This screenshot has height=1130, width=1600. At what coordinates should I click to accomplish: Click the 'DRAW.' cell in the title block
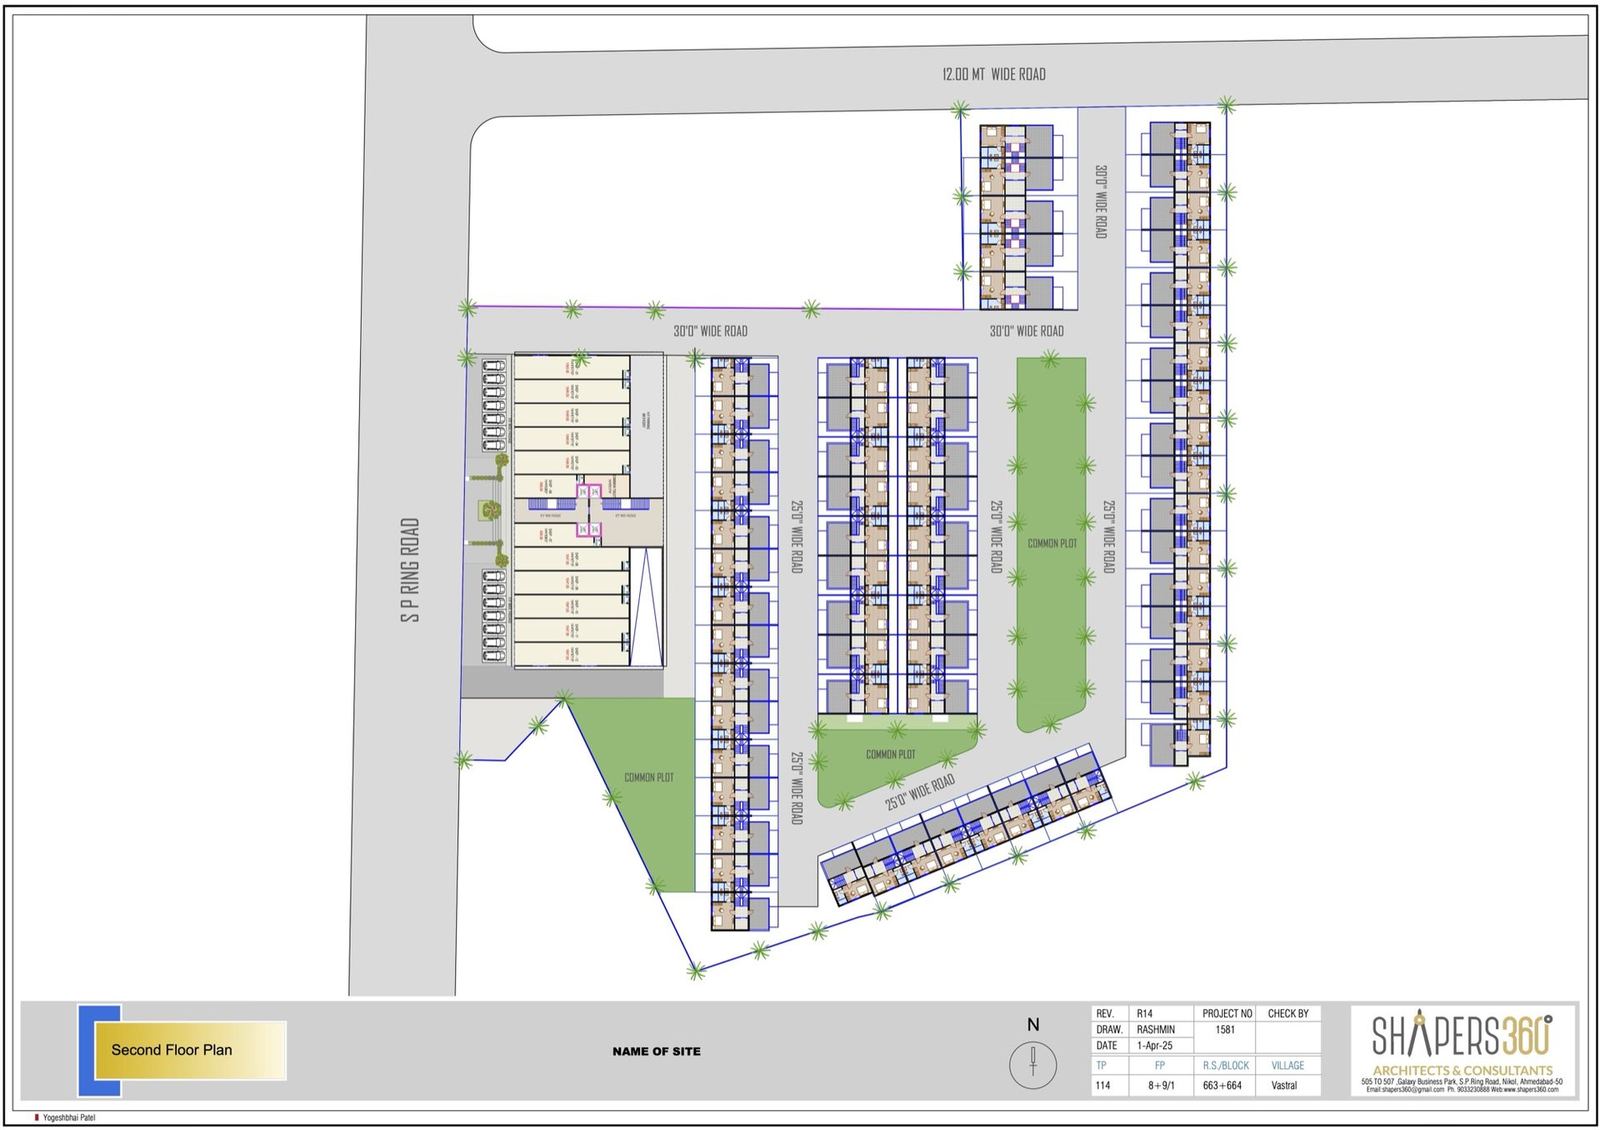(x=1111, y=1029)
